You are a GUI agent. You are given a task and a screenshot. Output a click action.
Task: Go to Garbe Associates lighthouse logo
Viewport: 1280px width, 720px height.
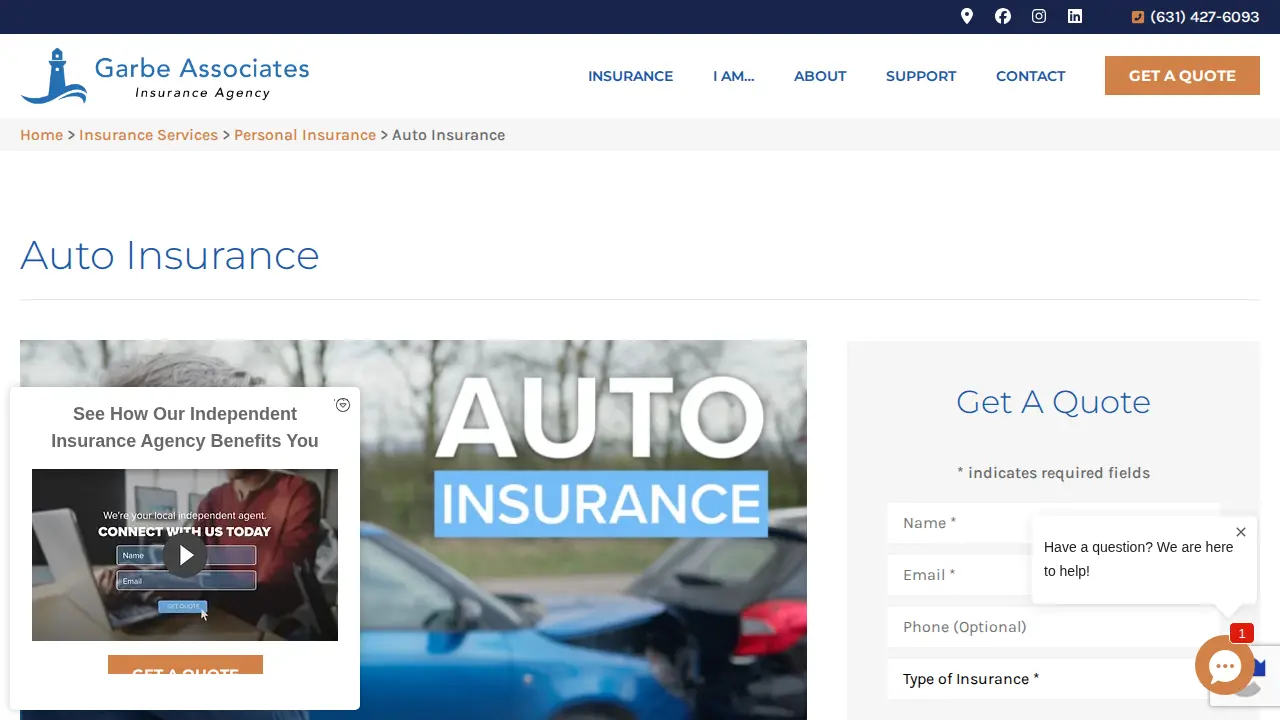click(x=165, y=76)
